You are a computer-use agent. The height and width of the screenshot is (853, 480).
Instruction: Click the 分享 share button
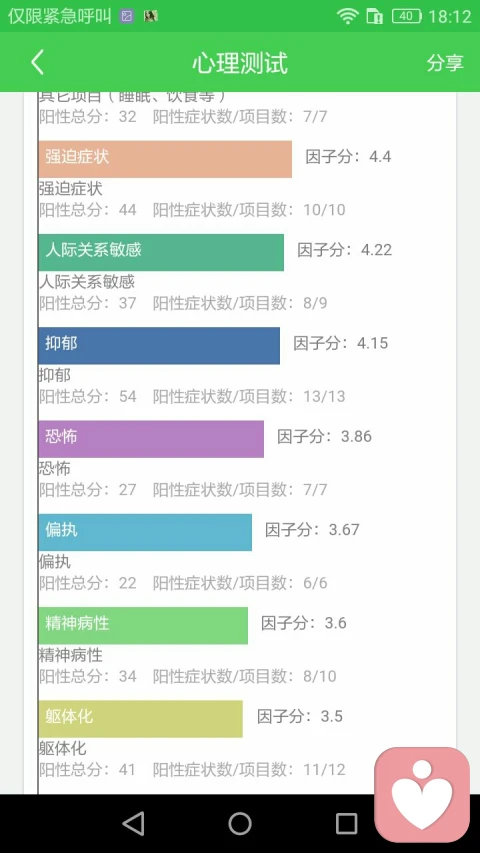tap(445, 63)
